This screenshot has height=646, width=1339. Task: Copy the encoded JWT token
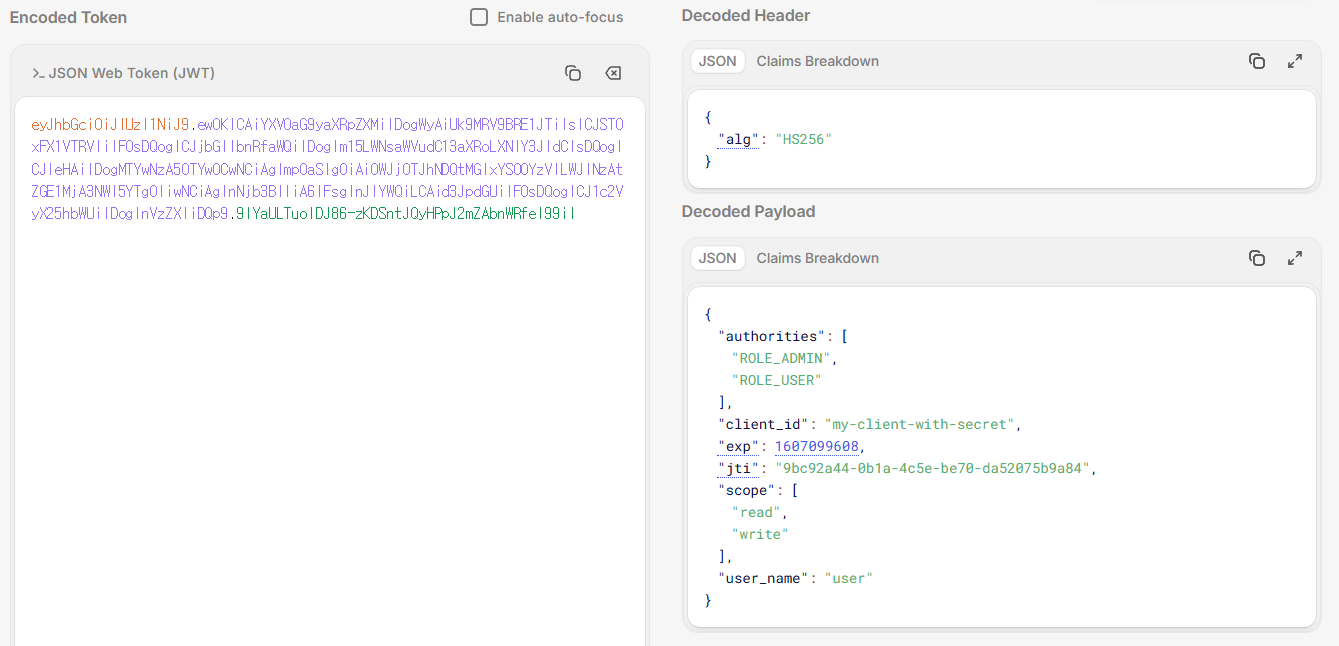pyautogui.click(x=573, y=73)
